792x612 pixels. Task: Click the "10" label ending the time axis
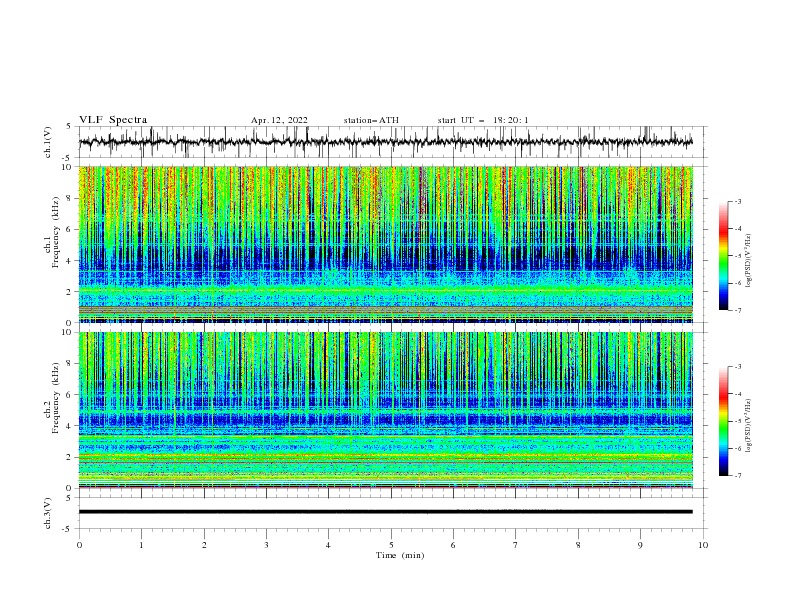pyautogui.click(x=703, y=545)
